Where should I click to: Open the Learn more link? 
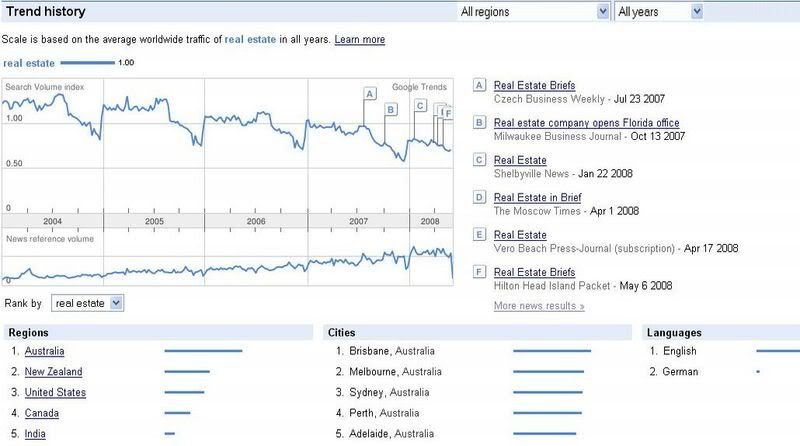360,39
